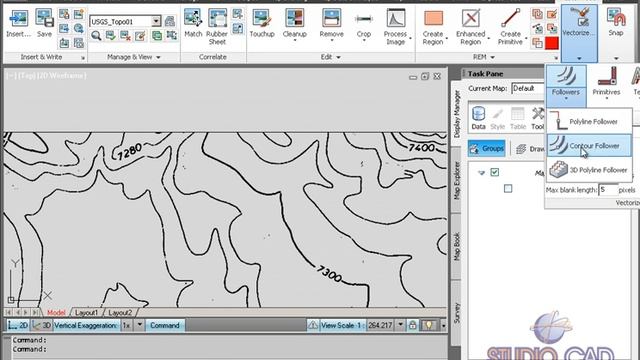Tick the empty checkbox below the checked layer
Viewport: 640px width, 360px height.
coord(508,189)
